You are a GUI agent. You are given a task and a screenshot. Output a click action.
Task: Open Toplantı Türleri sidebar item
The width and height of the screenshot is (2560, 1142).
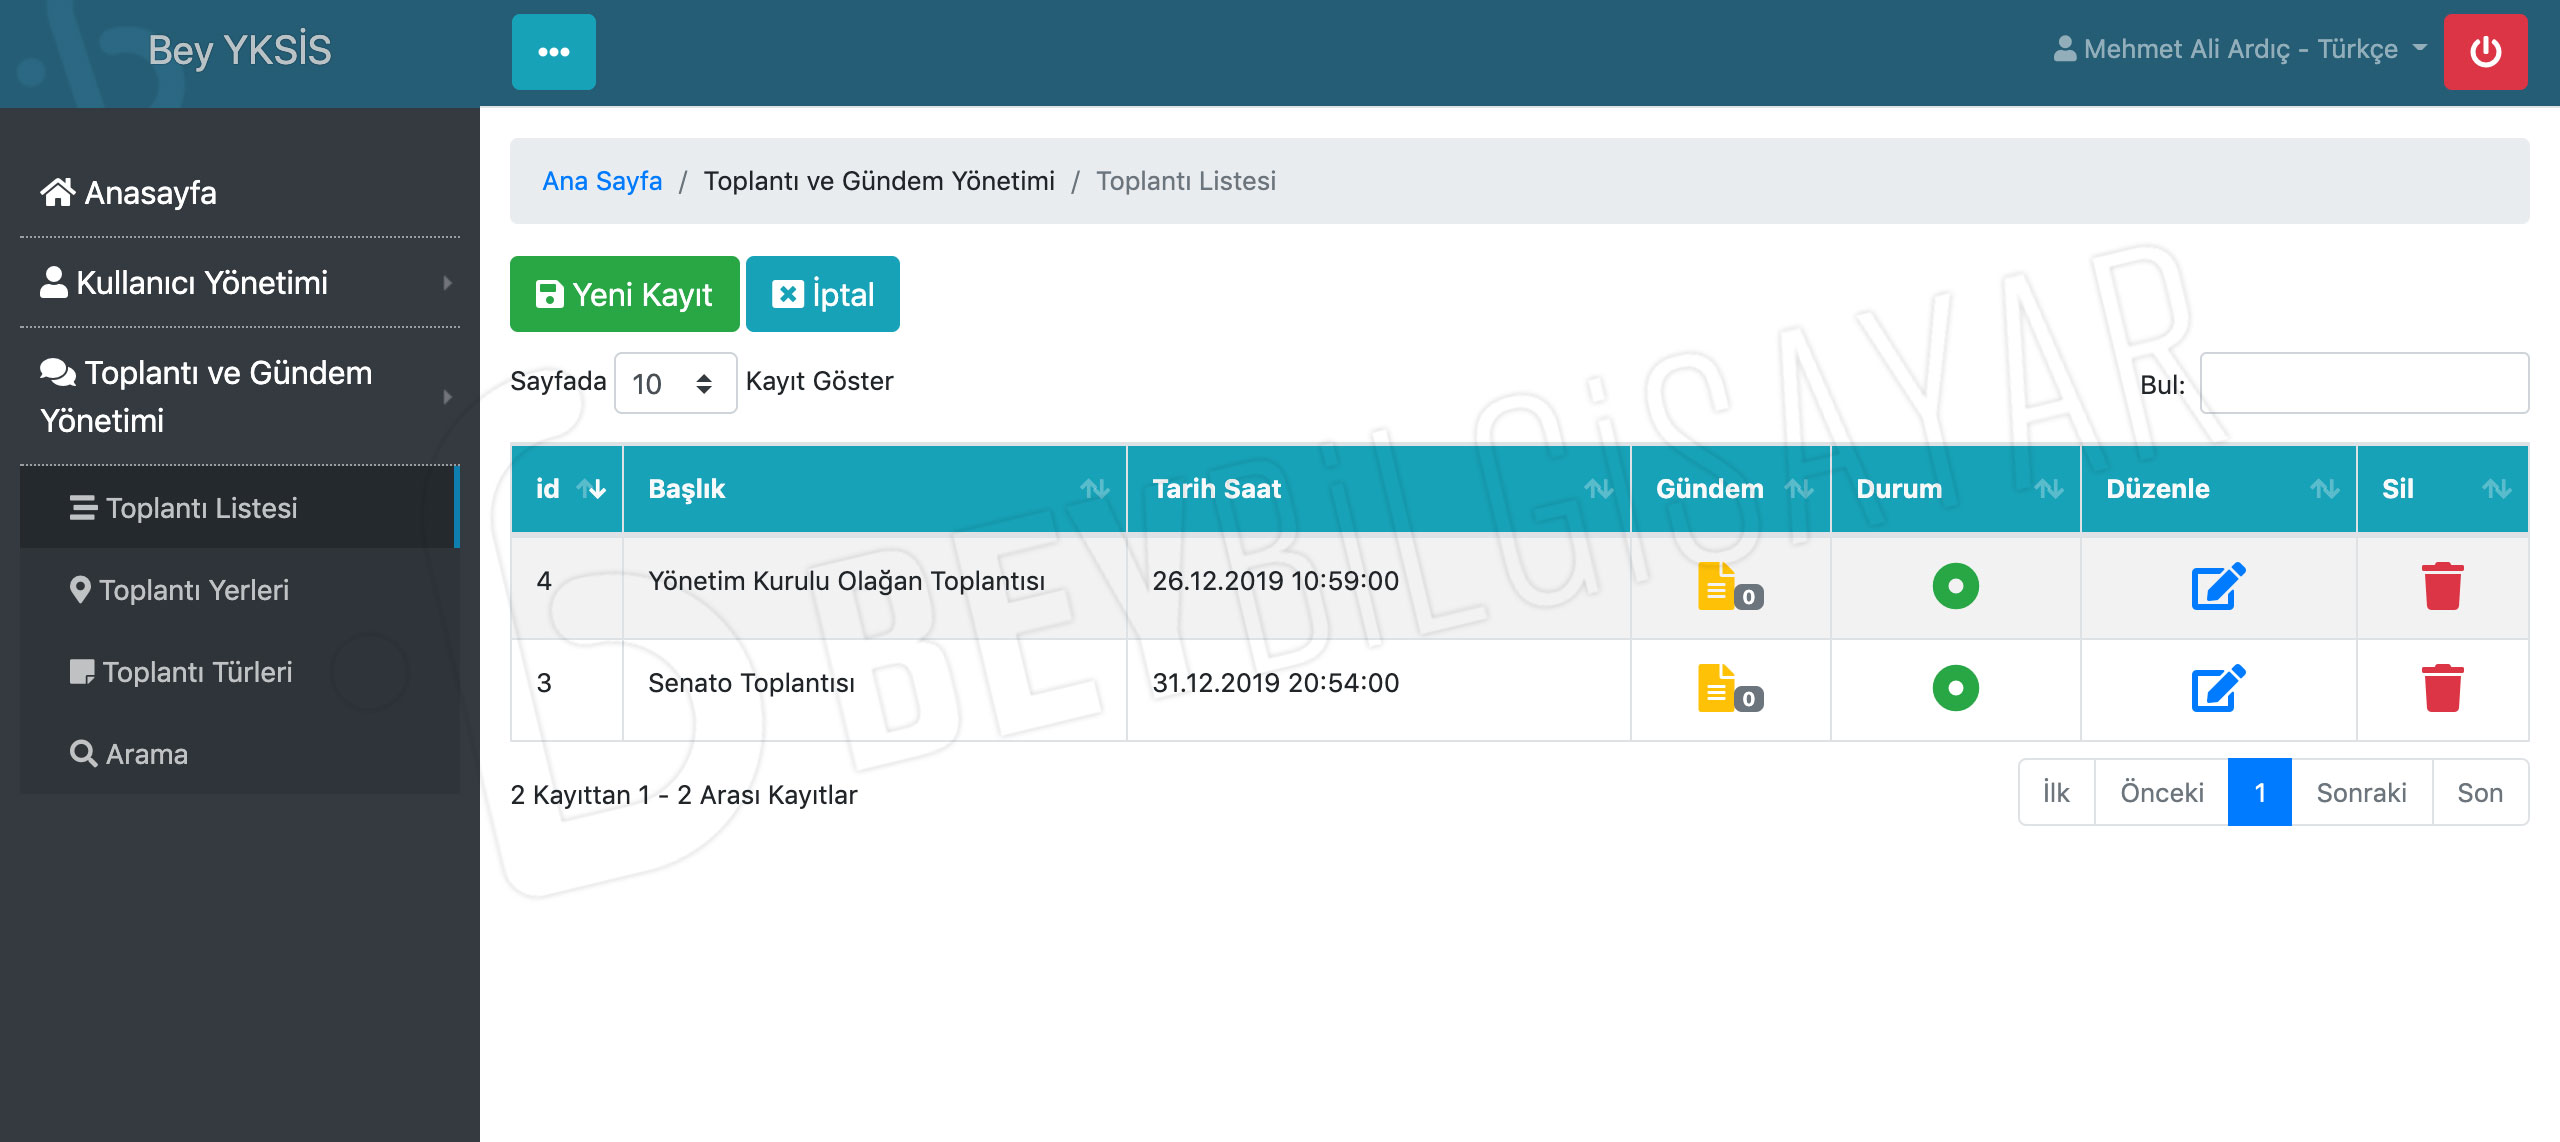tap(197, 672)
